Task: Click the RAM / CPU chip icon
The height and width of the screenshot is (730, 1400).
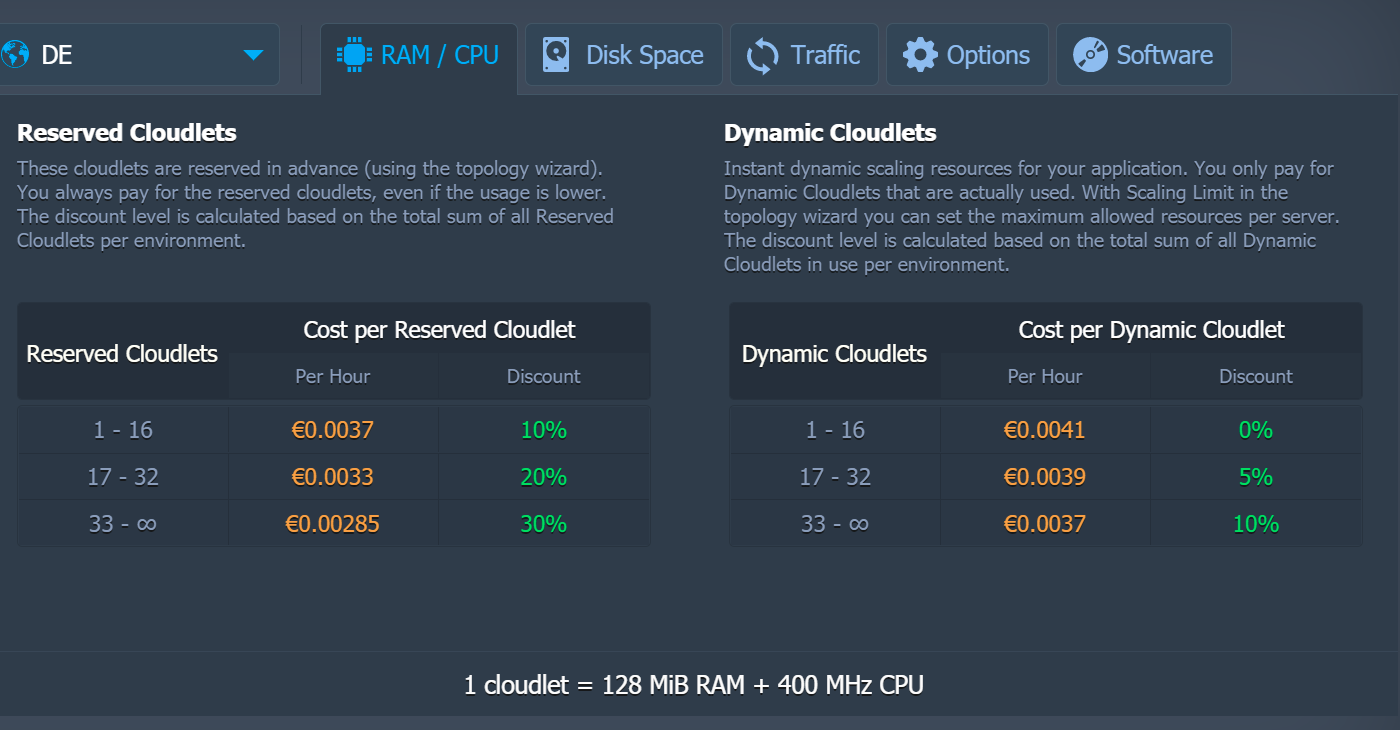Action: 353,54
